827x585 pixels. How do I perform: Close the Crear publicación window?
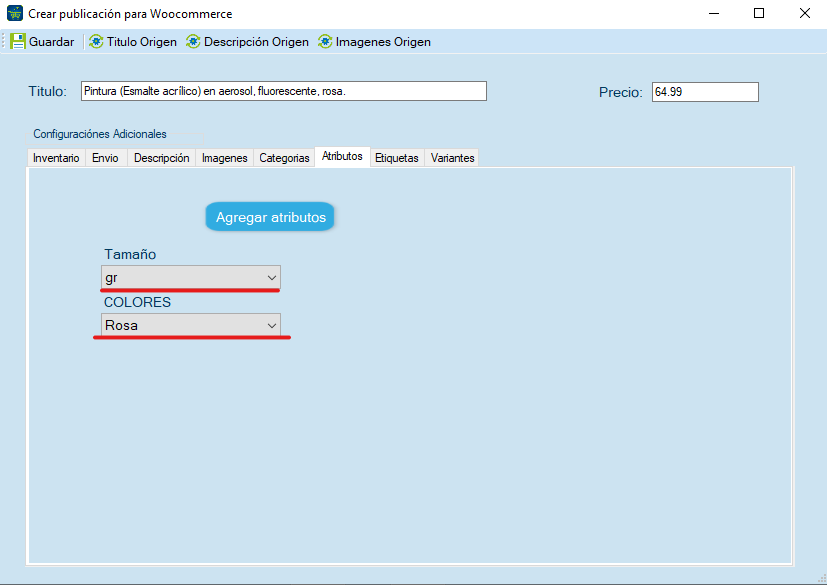805,13
